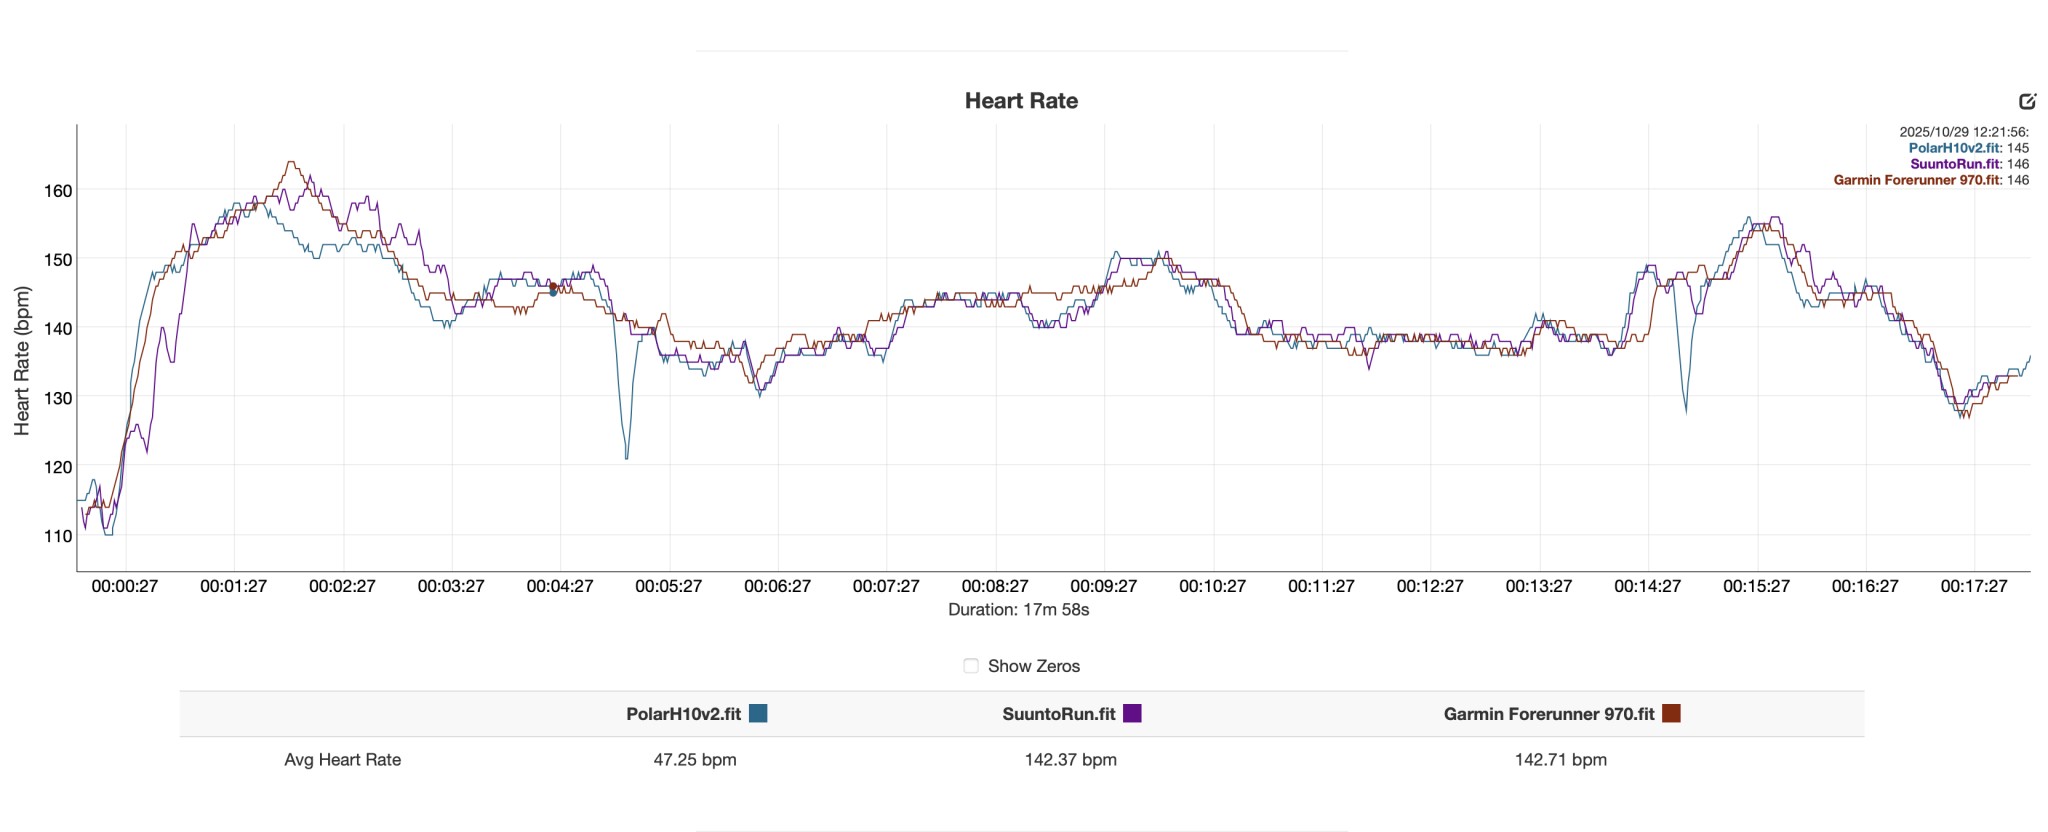Screen dimensions: 2048x832
Task: Select the Garmin Forerunner 970.fit column header
Action: tap(1548, 714)
